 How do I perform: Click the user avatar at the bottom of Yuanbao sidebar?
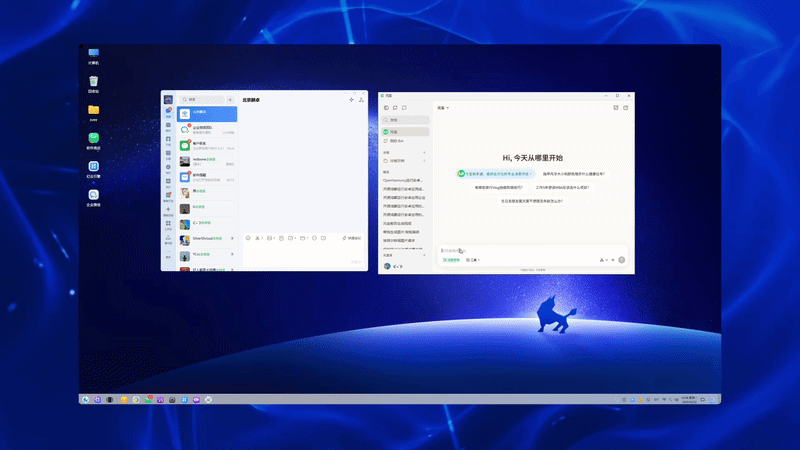(387, 266)
